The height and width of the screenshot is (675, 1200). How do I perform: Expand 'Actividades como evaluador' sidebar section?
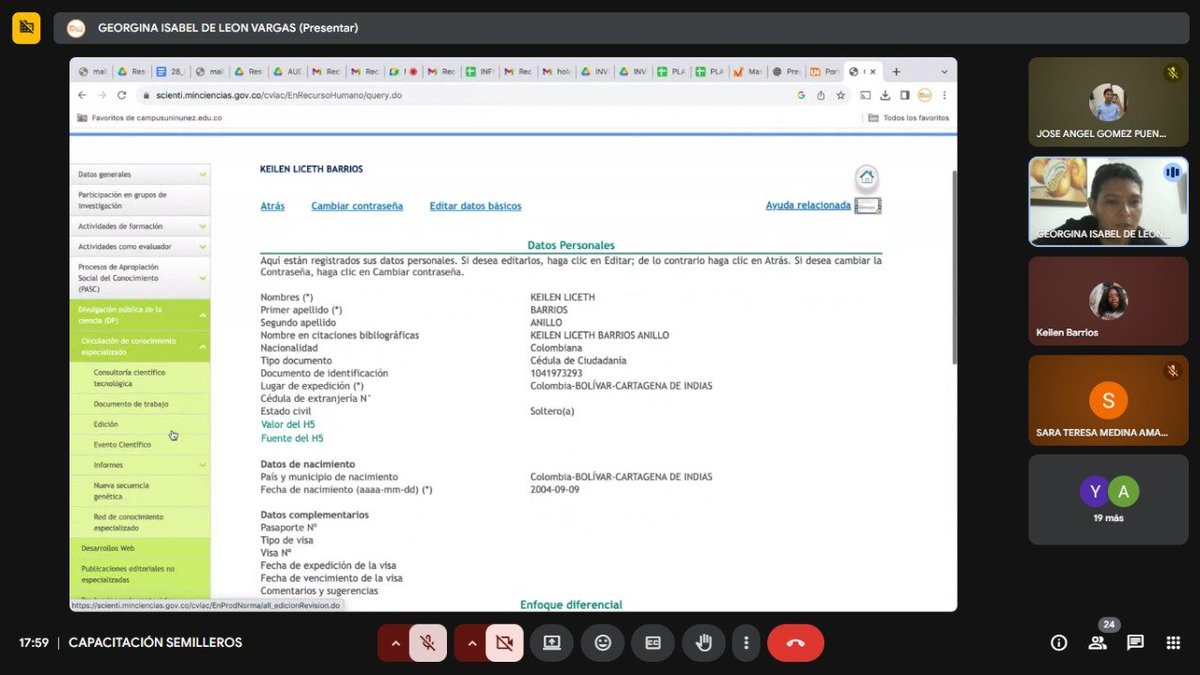[140, 246]
